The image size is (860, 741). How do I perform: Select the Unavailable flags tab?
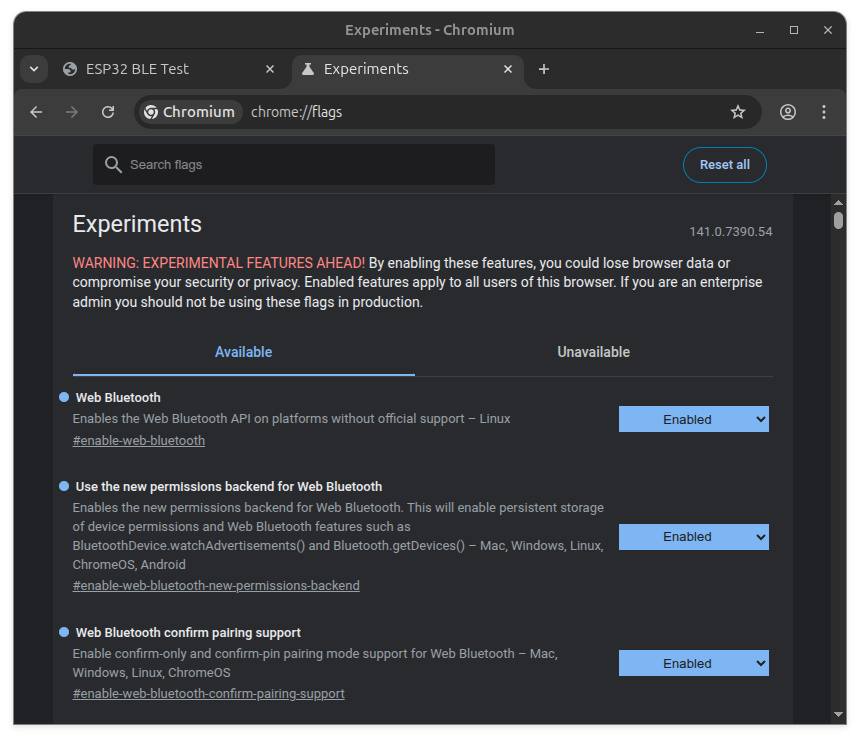(593, 352)
